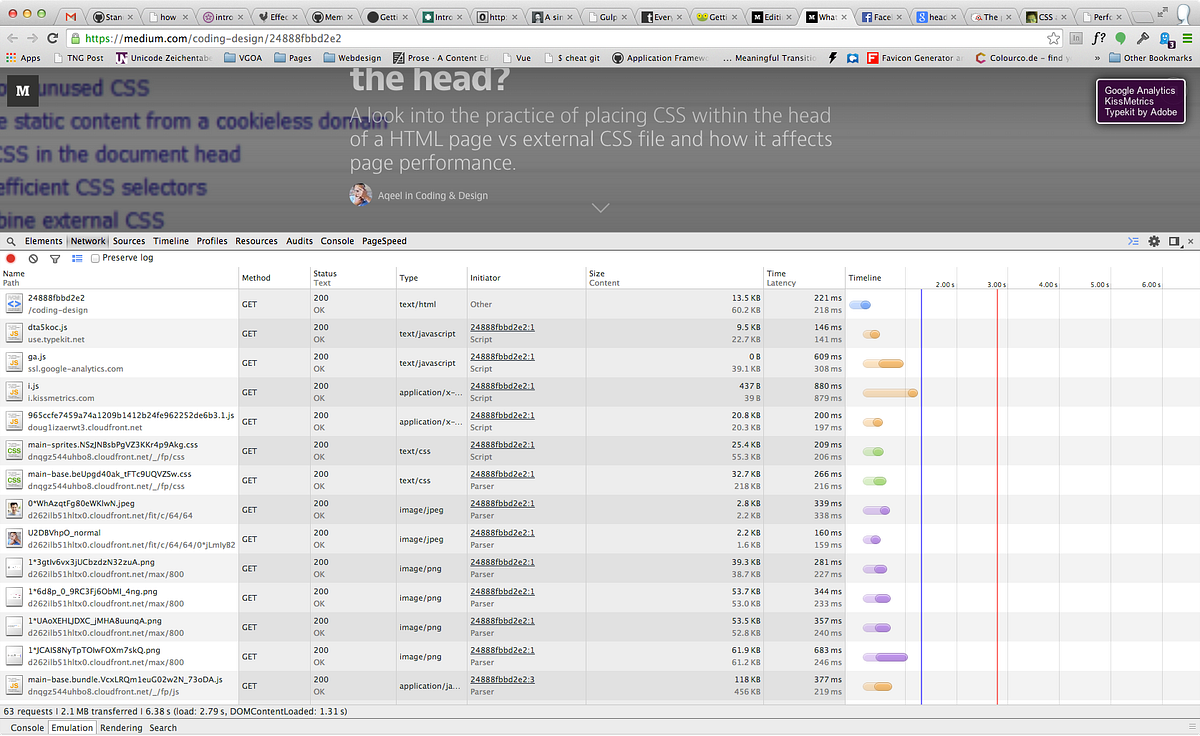The image size is (1200, 736).
Task: Toggle larger resource rows view icon
Action: click(77, 257)
